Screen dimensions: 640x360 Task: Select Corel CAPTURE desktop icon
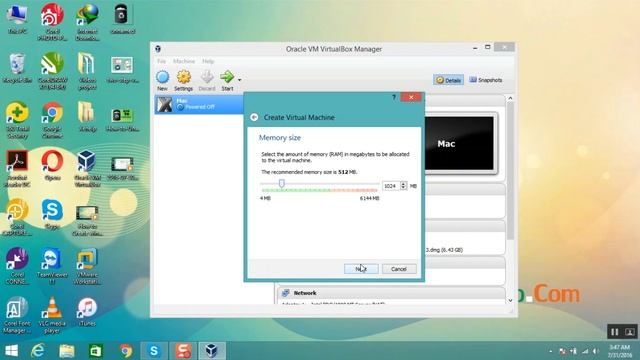17,217
